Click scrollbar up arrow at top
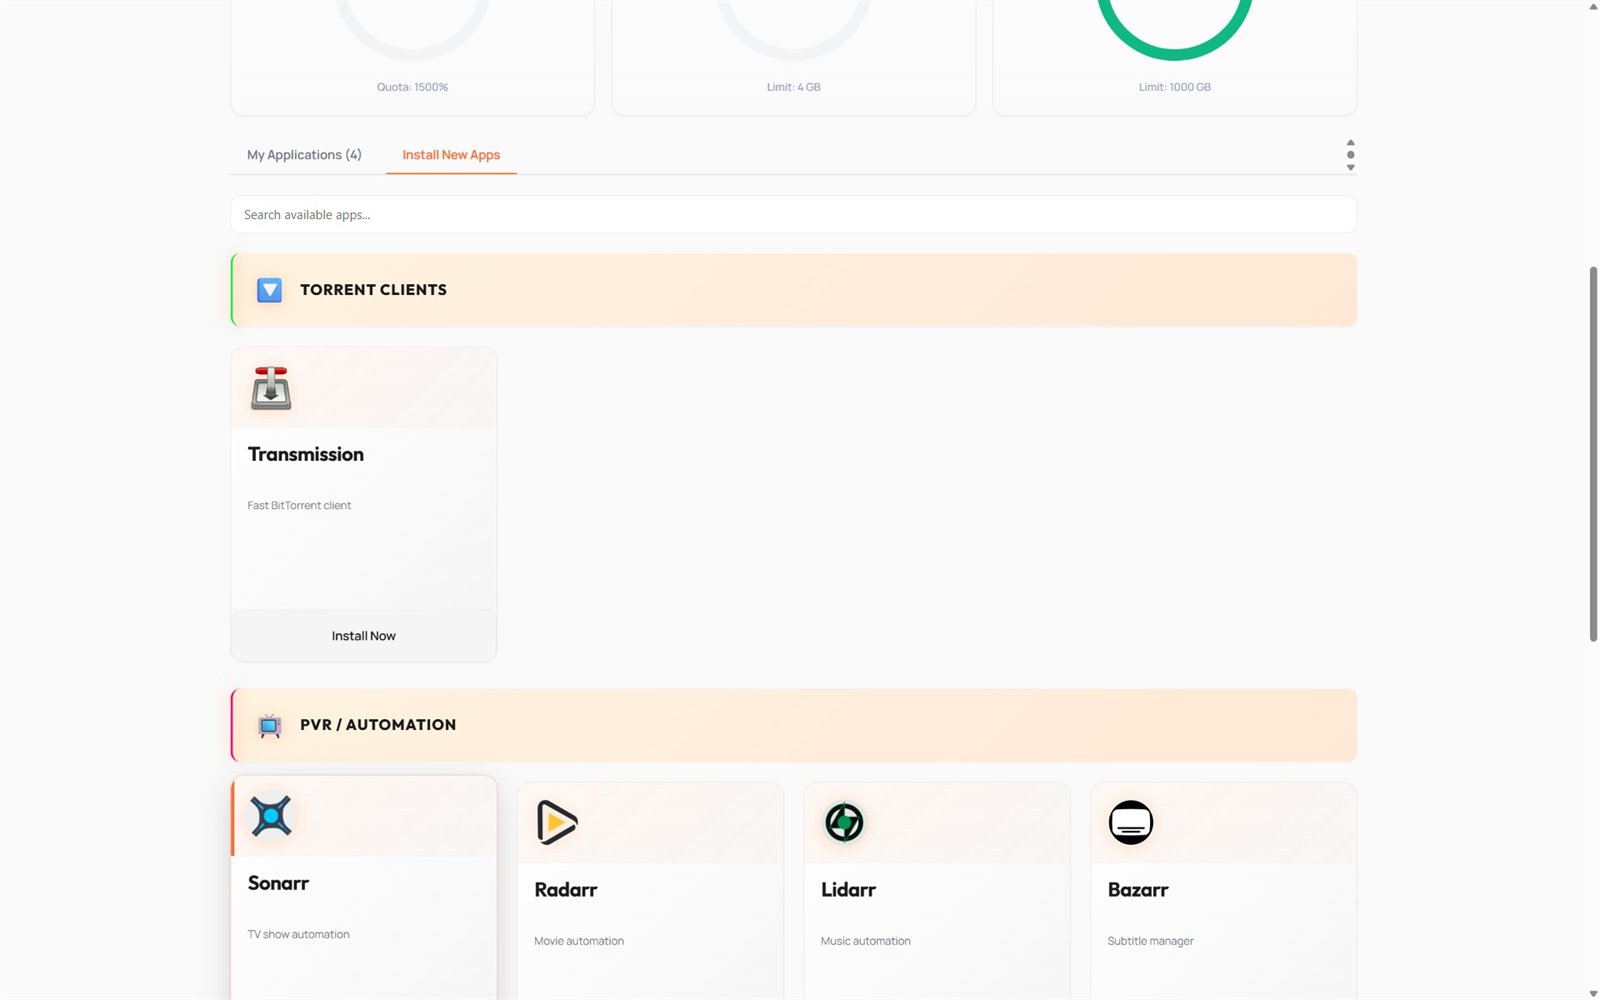1600x1000 pixels. click(1593, 7)
